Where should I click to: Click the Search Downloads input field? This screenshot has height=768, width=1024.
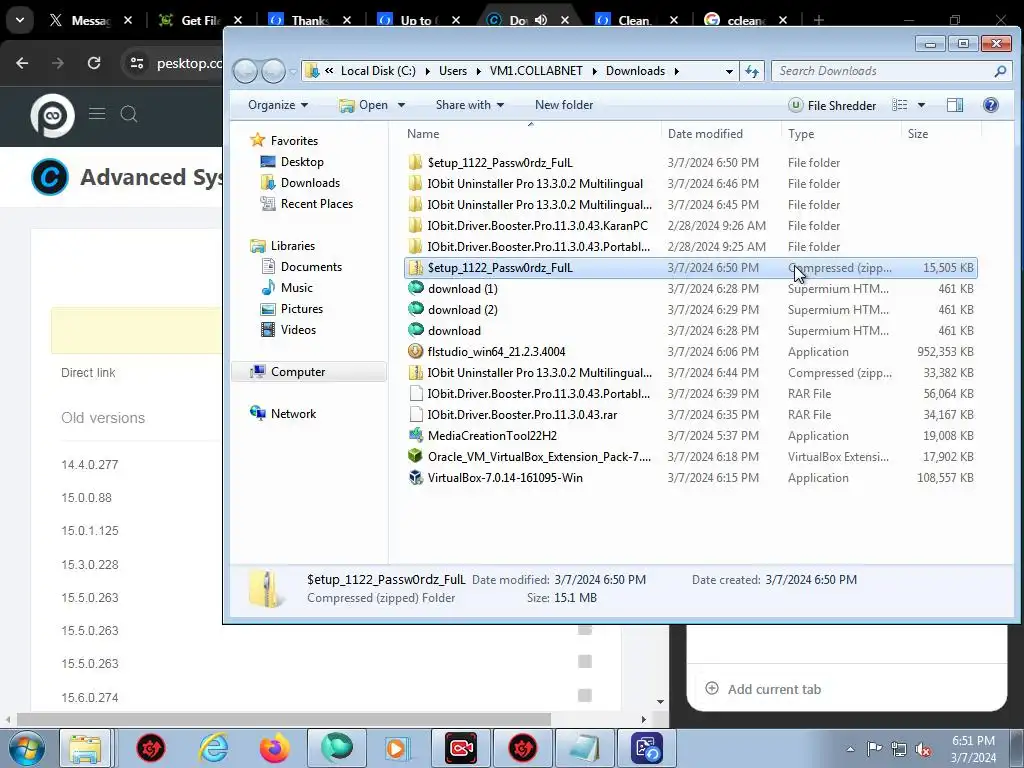coord(884,71)
